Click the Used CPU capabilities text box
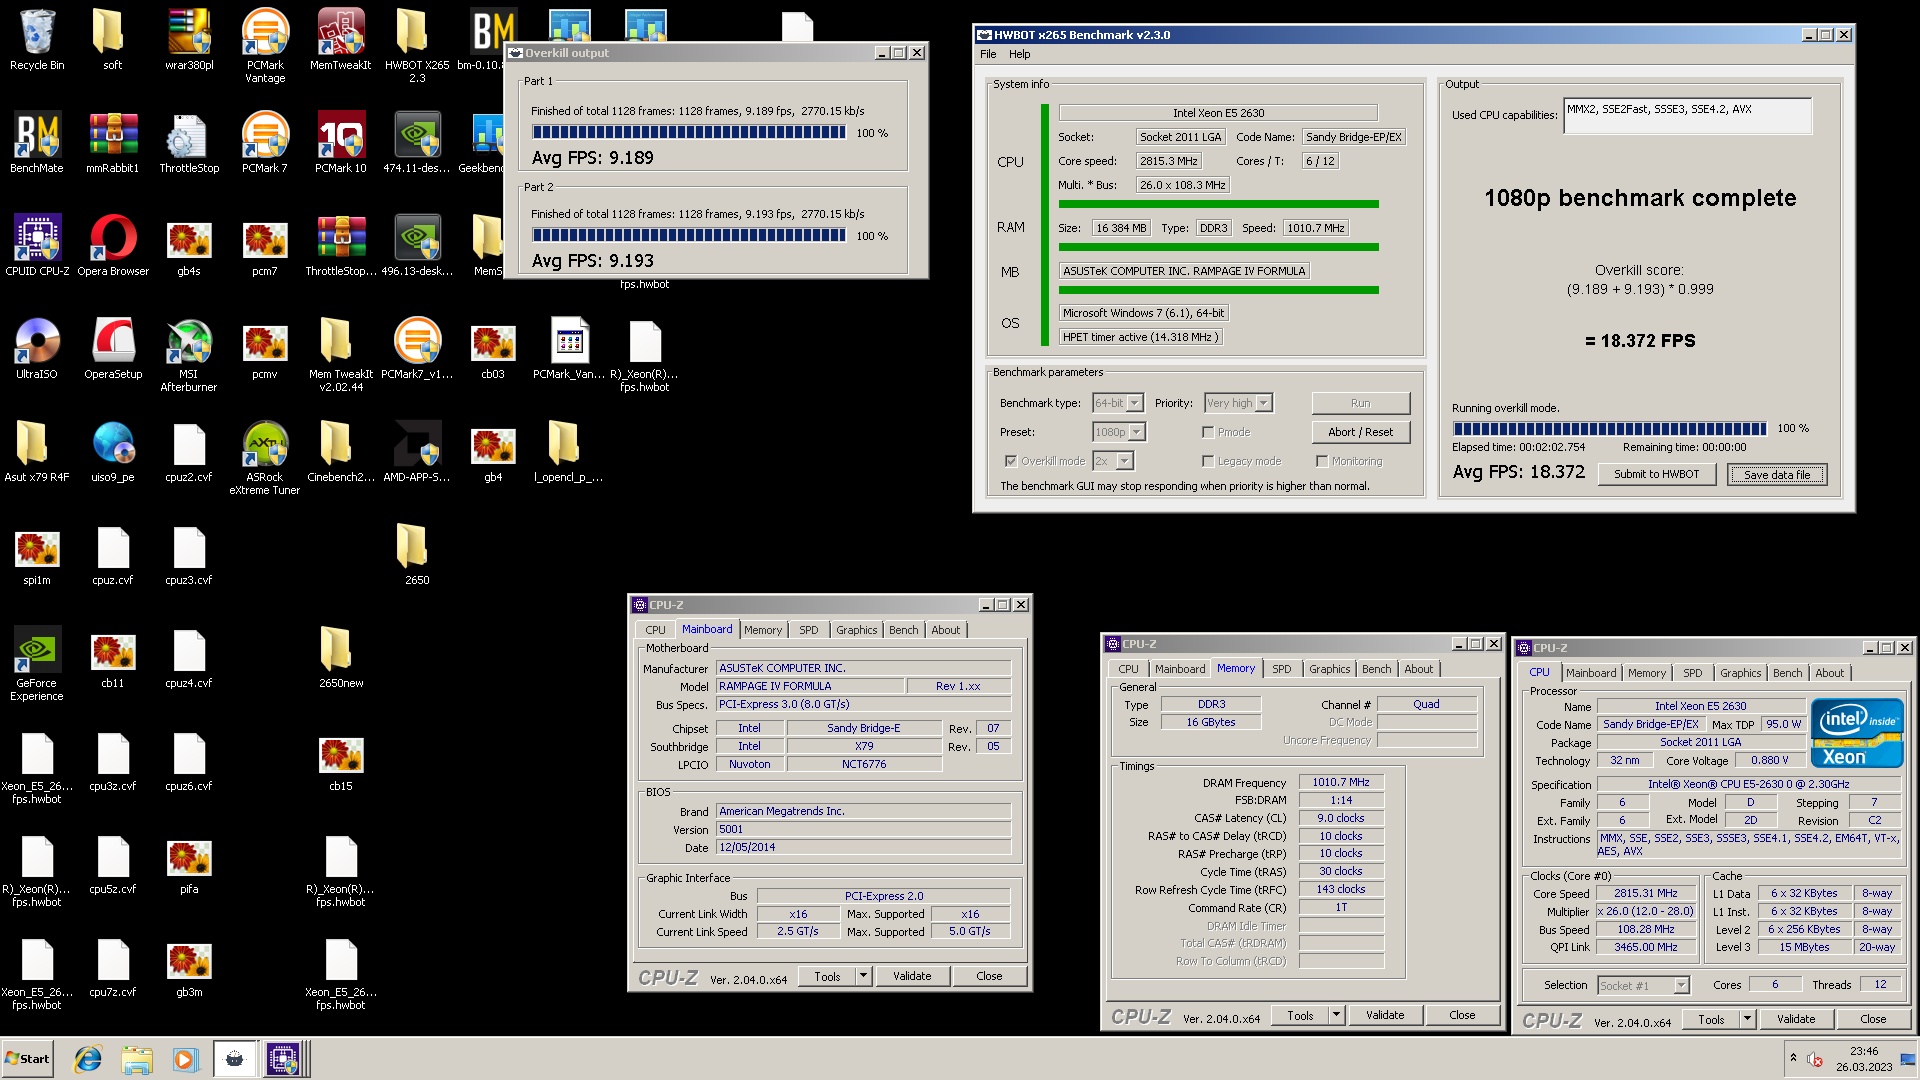1920x1080 pixels. point(1688,115)
